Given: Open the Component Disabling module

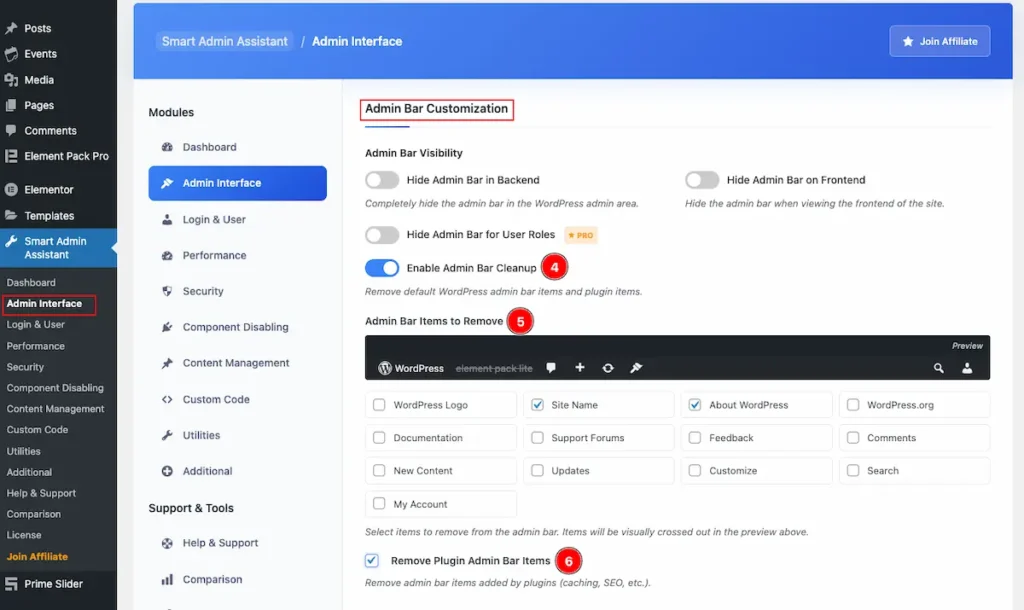Looking at the screenshot, I should coord(238,327).
